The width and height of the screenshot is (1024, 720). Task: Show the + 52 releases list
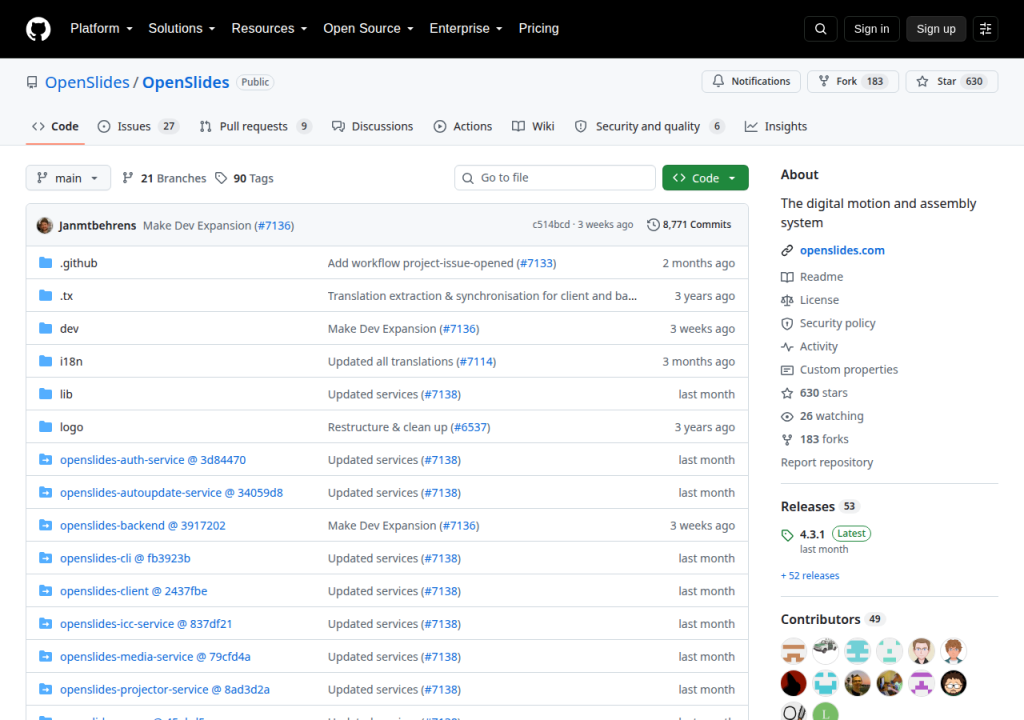[810, 576]
